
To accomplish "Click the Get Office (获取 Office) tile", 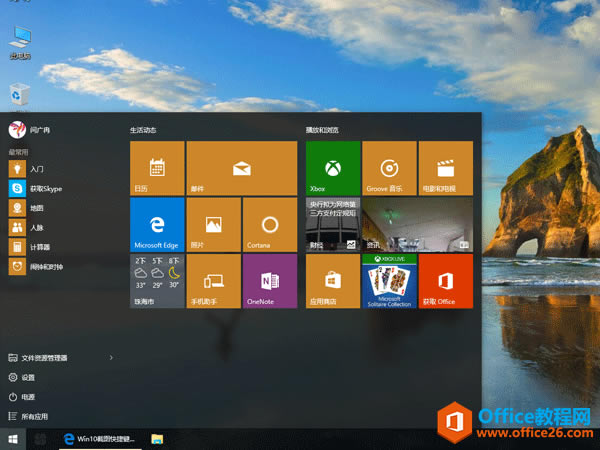I will pyautogui.click(x=446, y=281).
